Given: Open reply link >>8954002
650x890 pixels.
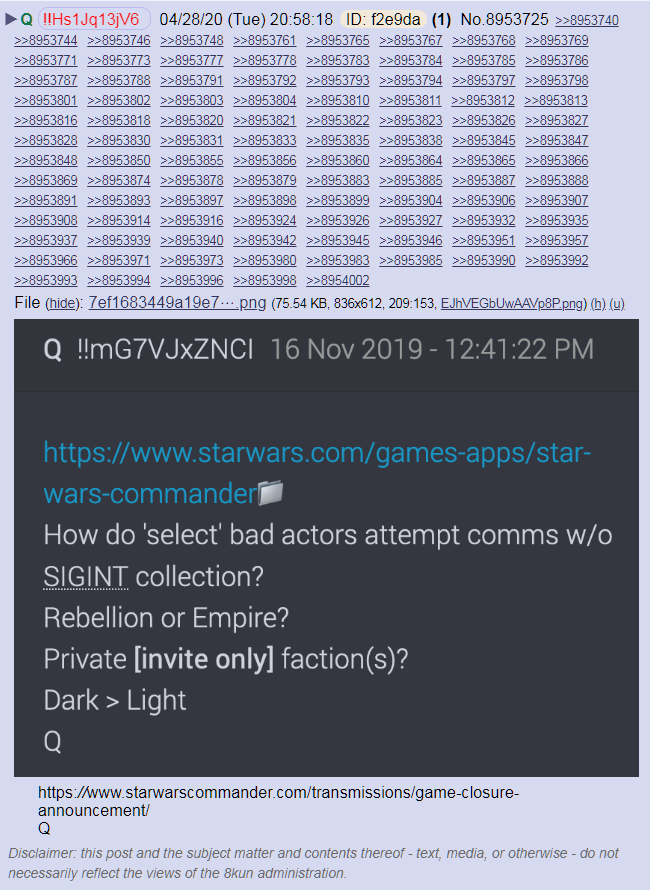Looking at the screenshot, I should (338, 280).
